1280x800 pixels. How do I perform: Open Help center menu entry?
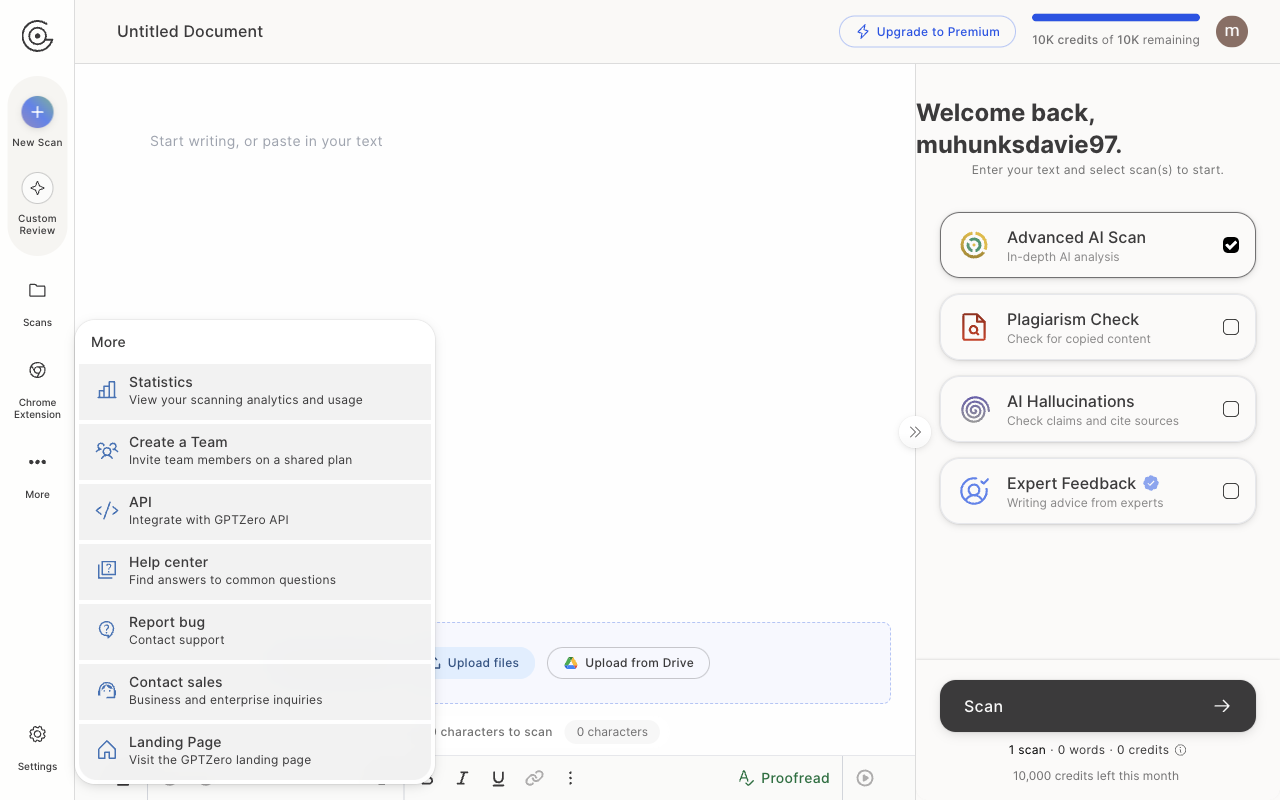(255, 571)
